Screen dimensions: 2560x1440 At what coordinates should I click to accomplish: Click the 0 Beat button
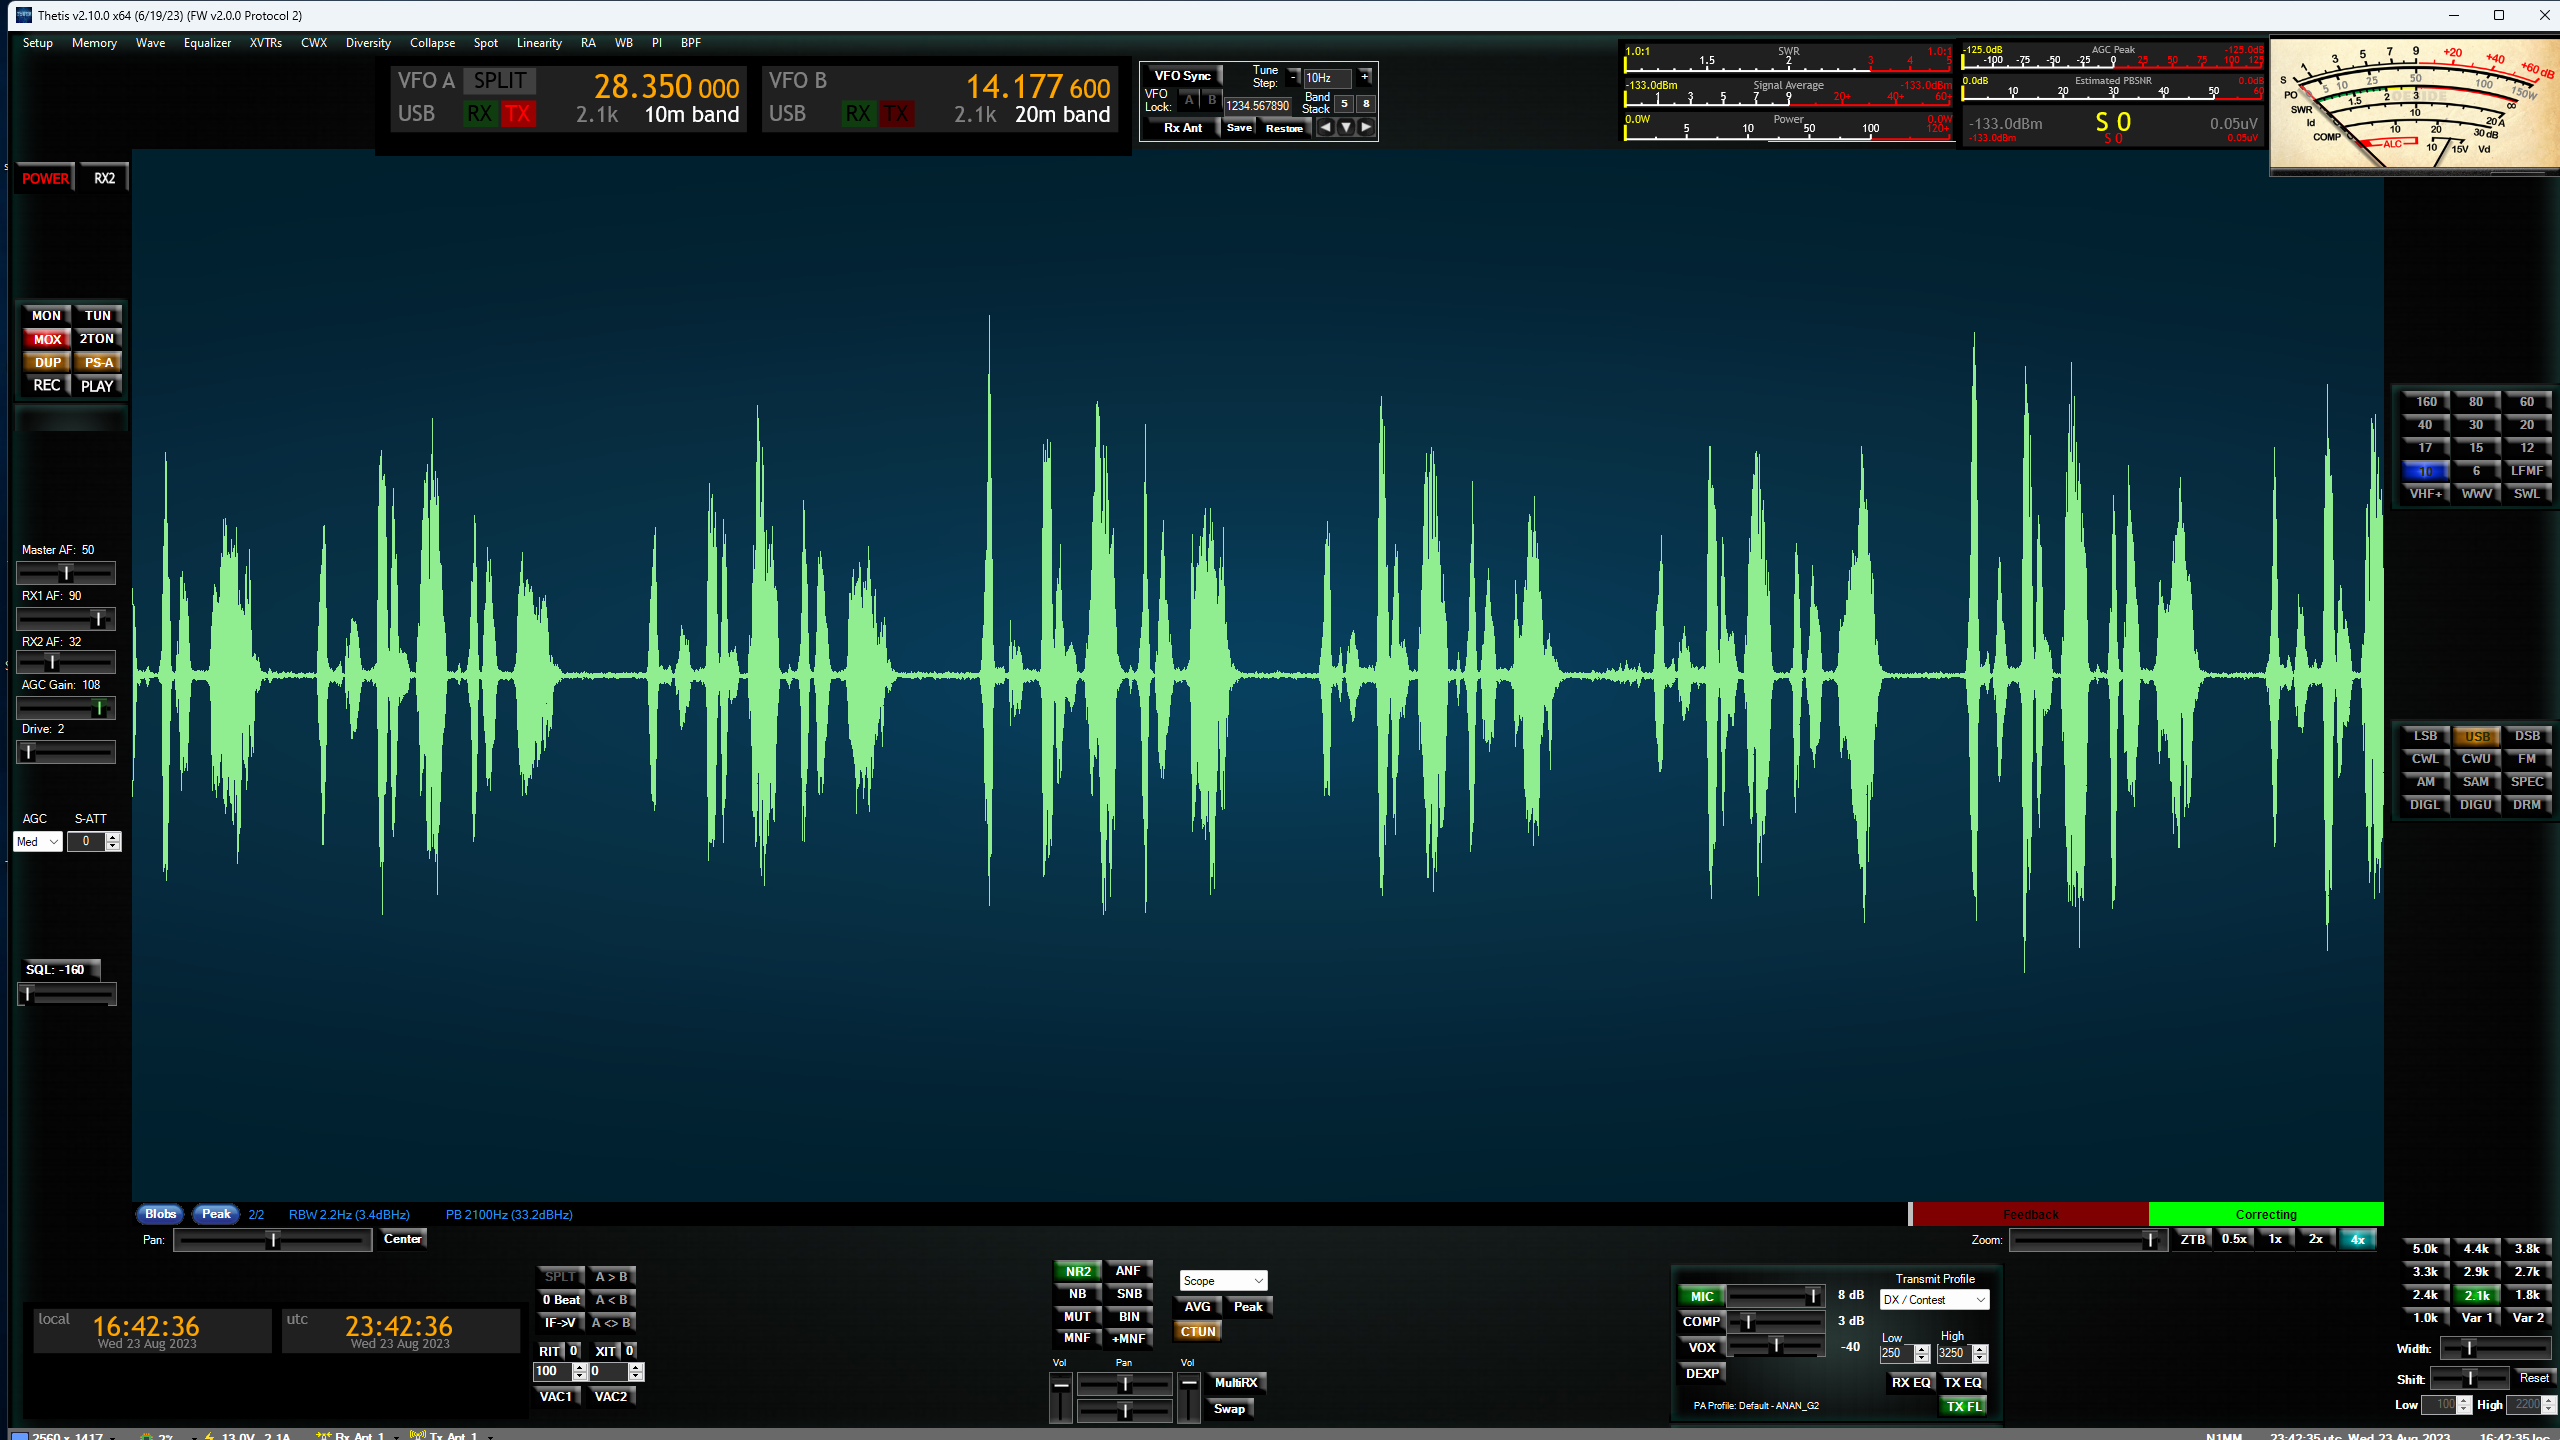561,1300
